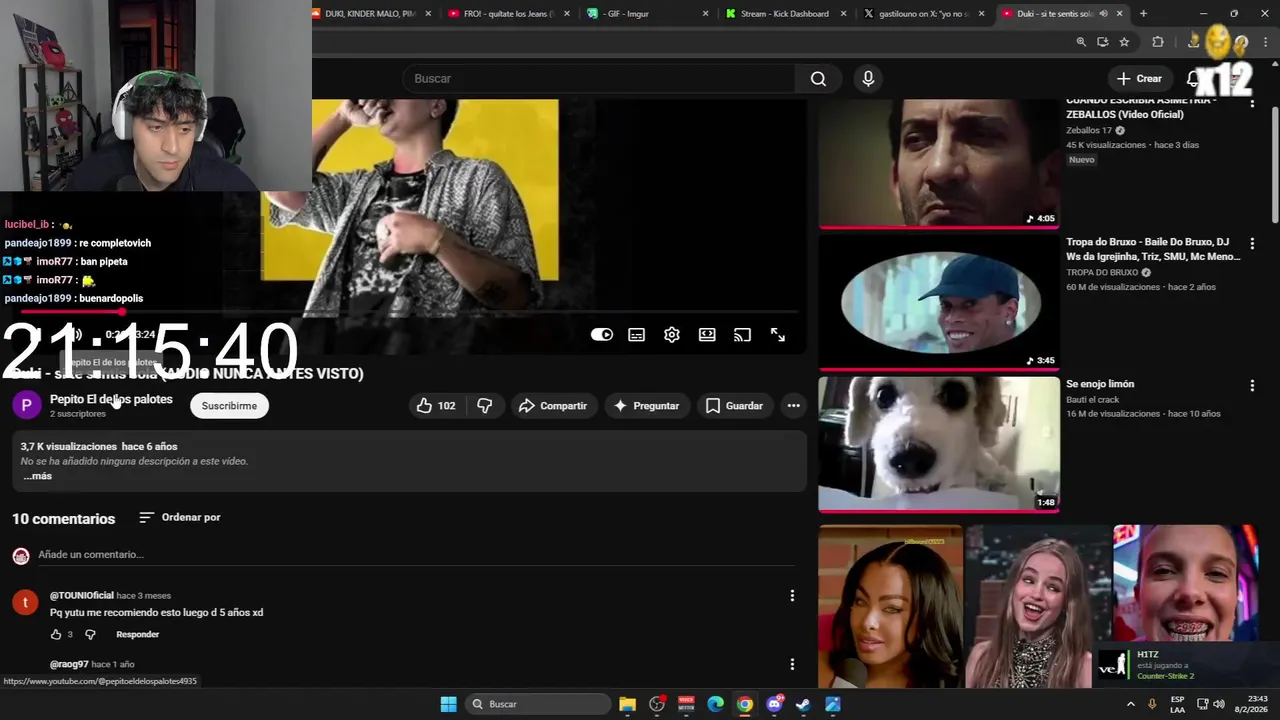
Task: Show hidden system tray icons
Action: [1131, 704]
